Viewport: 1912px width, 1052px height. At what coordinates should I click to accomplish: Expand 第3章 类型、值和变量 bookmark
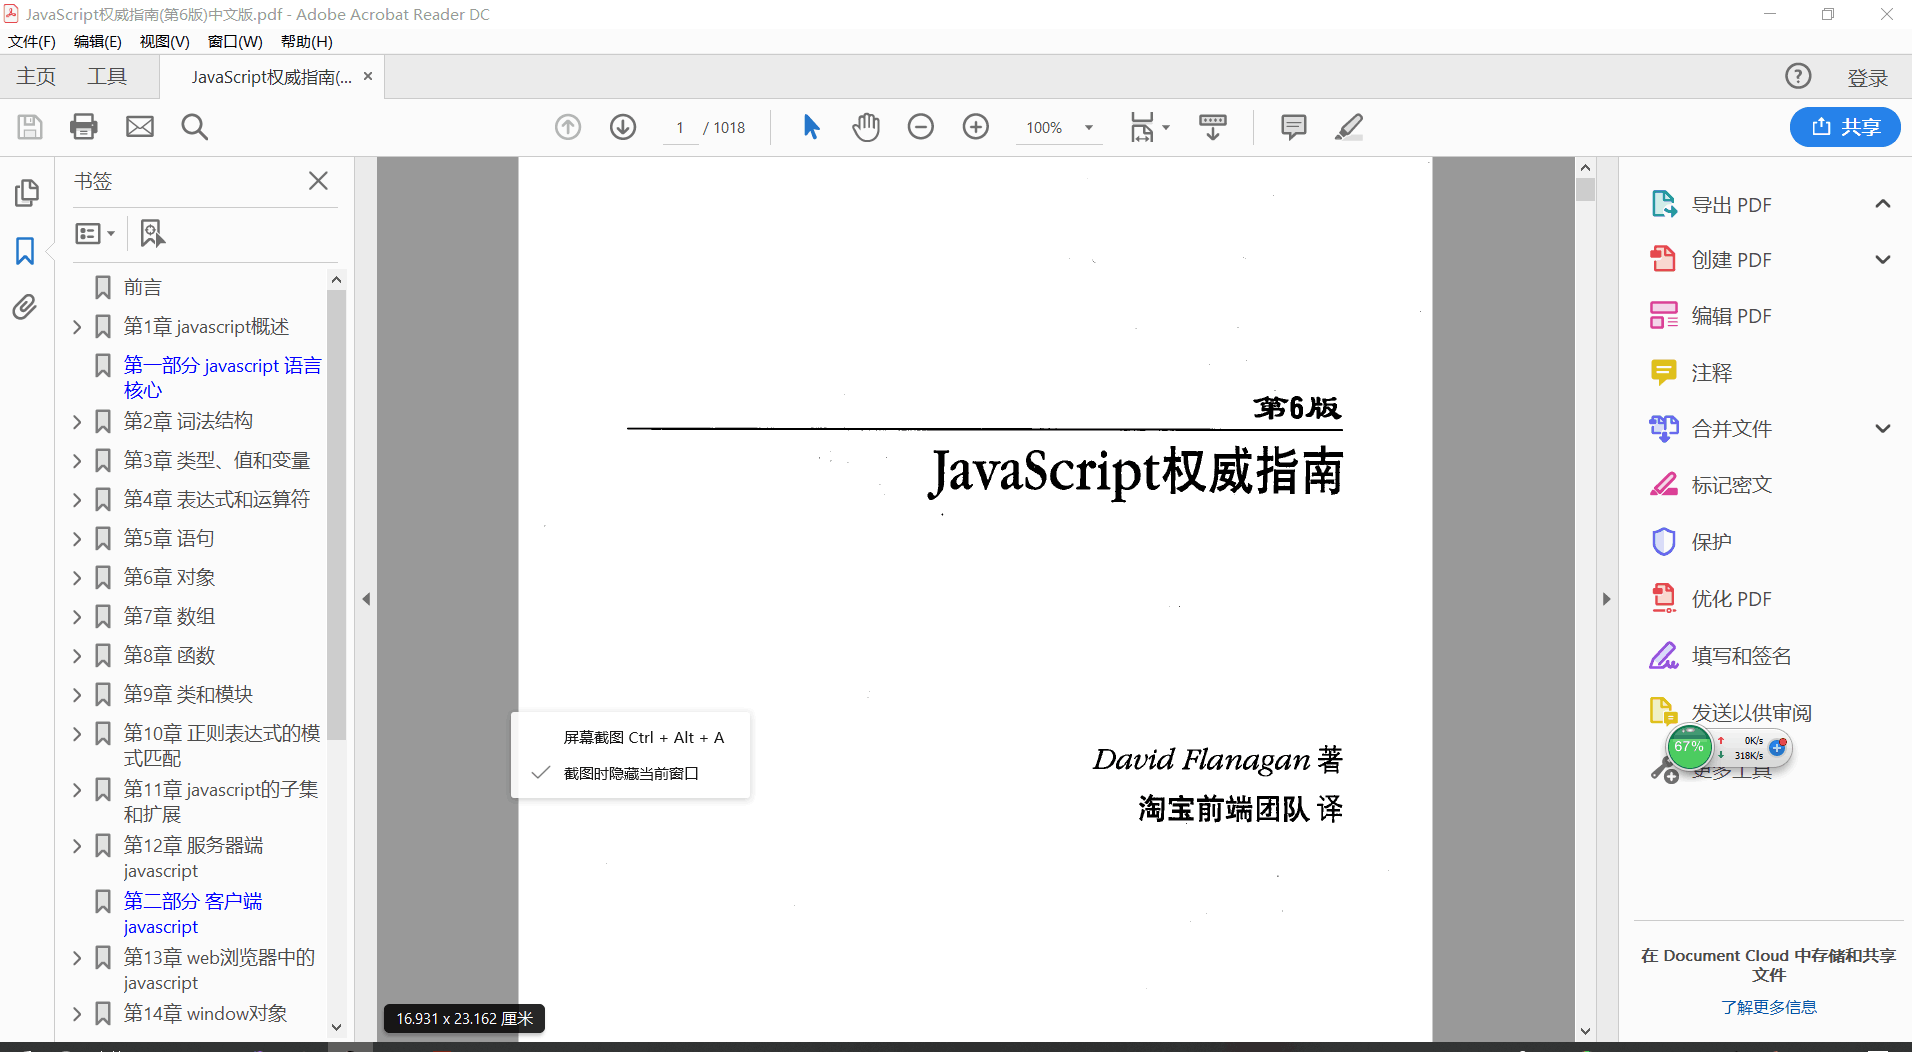pos(77,461)
